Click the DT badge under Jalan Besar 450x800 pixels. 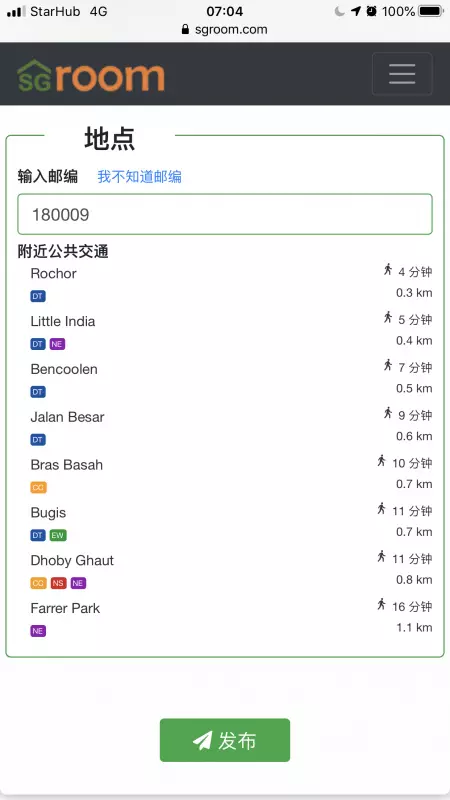[x=38, y=440]
